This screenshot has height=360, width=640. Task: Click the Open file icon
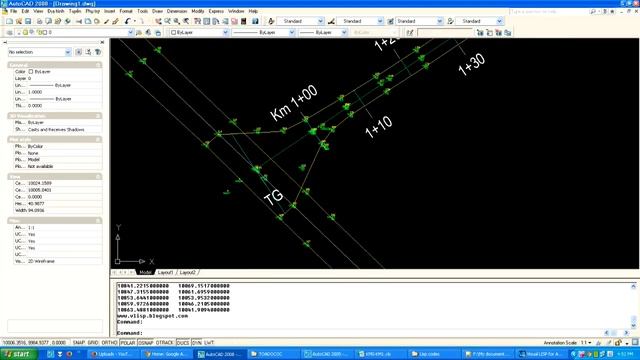(x=19, y=21)
